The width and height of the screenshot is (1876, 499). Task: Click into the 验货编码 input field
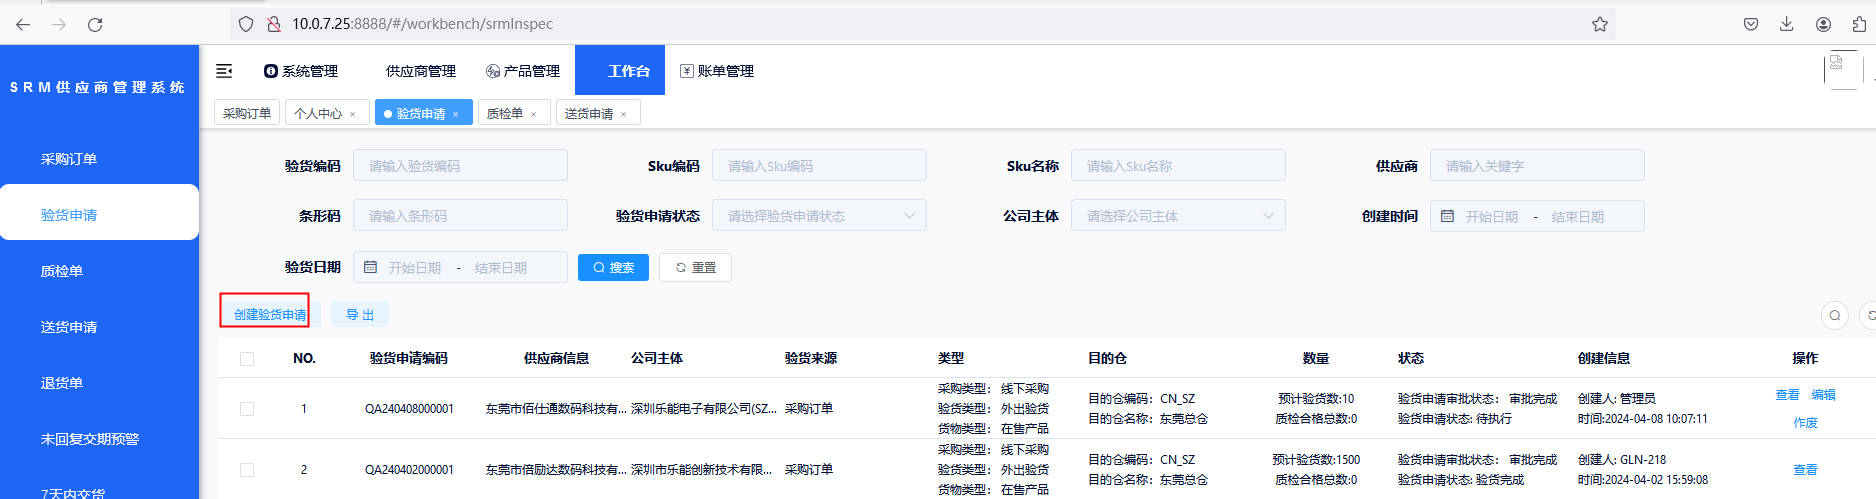point(460,166)
